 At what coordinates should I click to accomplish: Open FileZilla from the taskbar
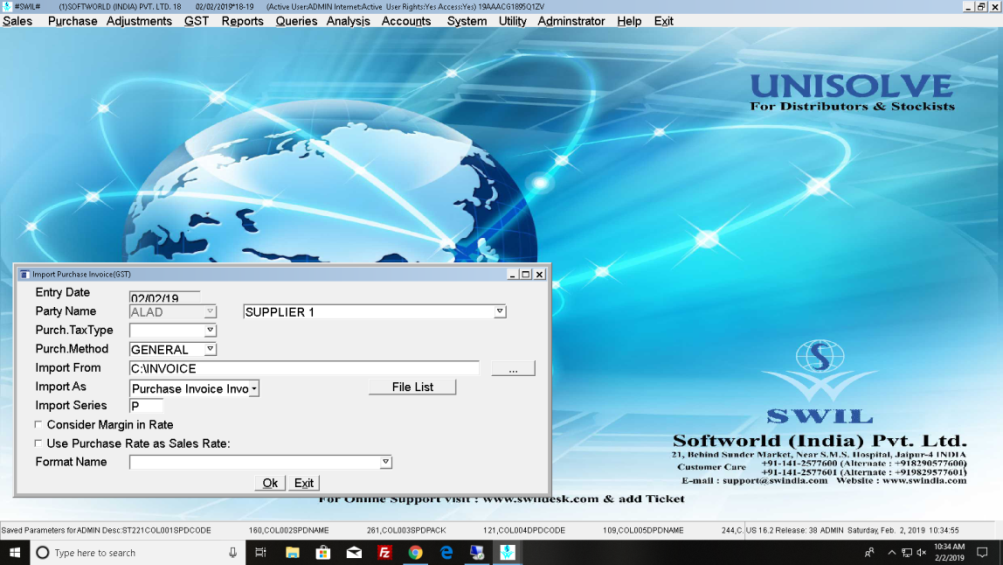coord(384,553)
